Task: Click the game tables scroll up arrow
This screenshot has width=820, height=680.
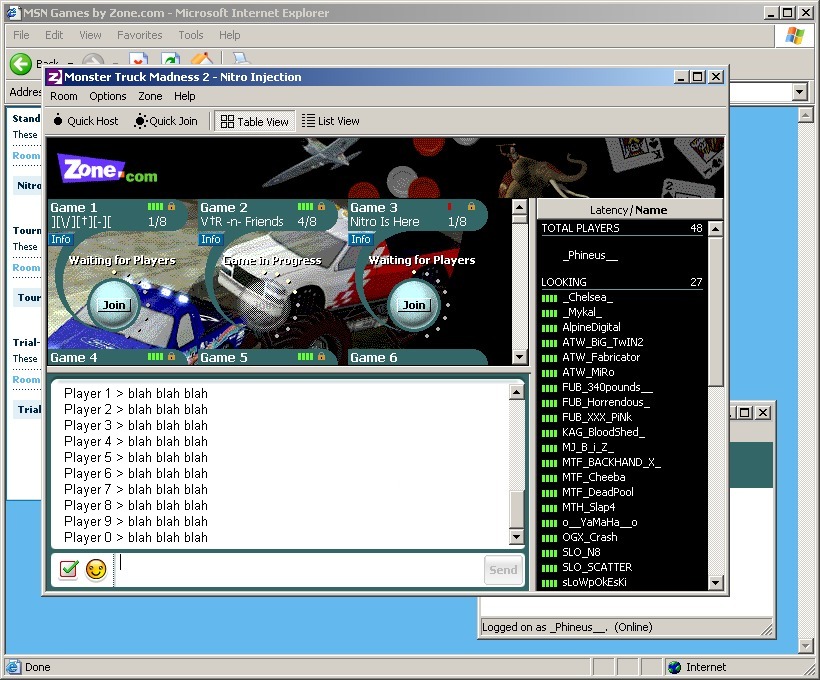Action: pyautogui.click(x=519, y=207)
